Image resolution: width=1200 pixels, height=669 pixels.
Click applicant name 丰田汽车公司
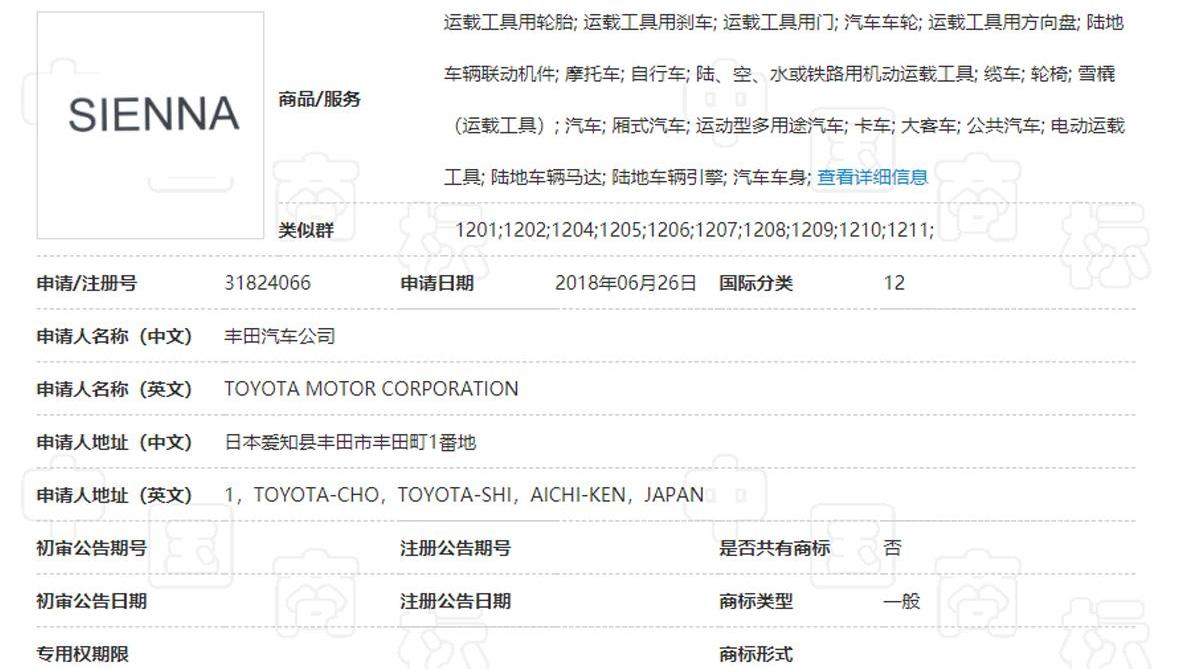pos(279,336)
